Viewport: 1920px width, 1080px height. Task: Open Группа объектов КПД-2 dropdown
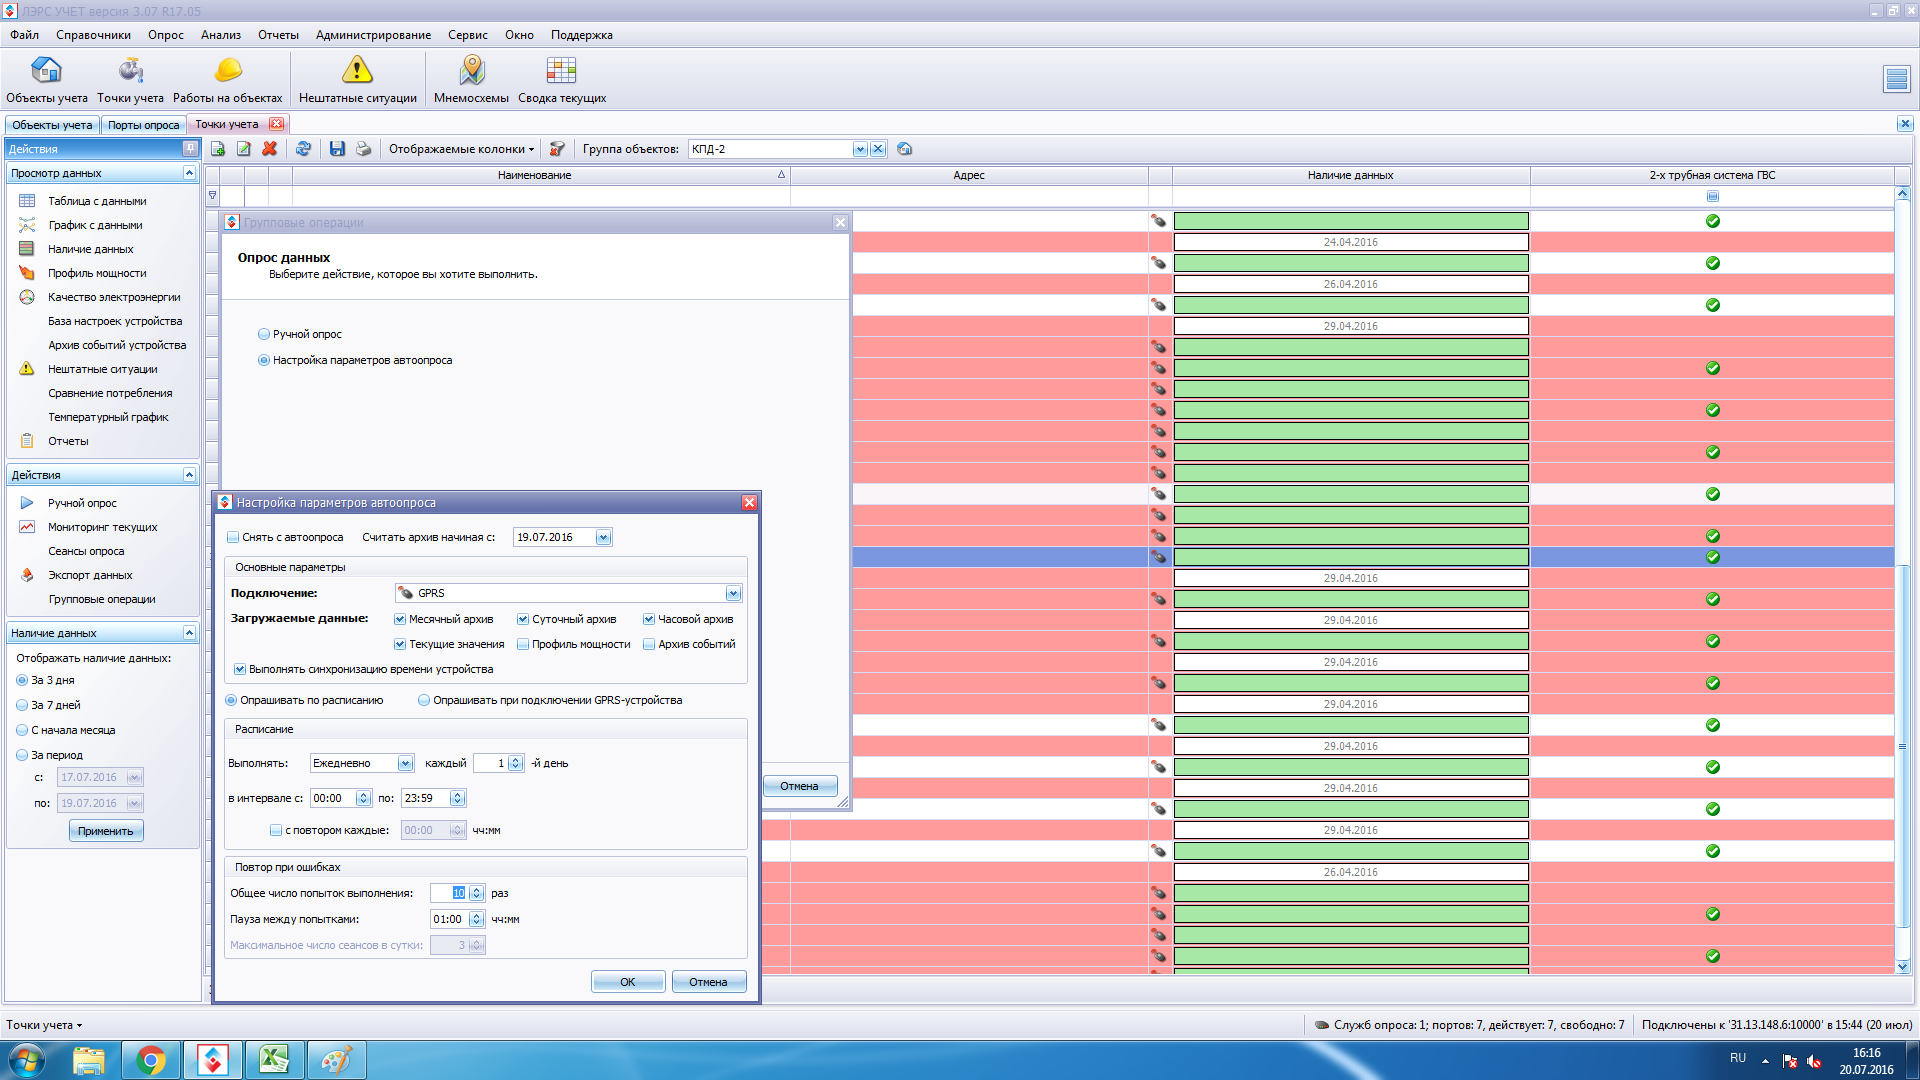pyautogui.click(x=860, y=149)
